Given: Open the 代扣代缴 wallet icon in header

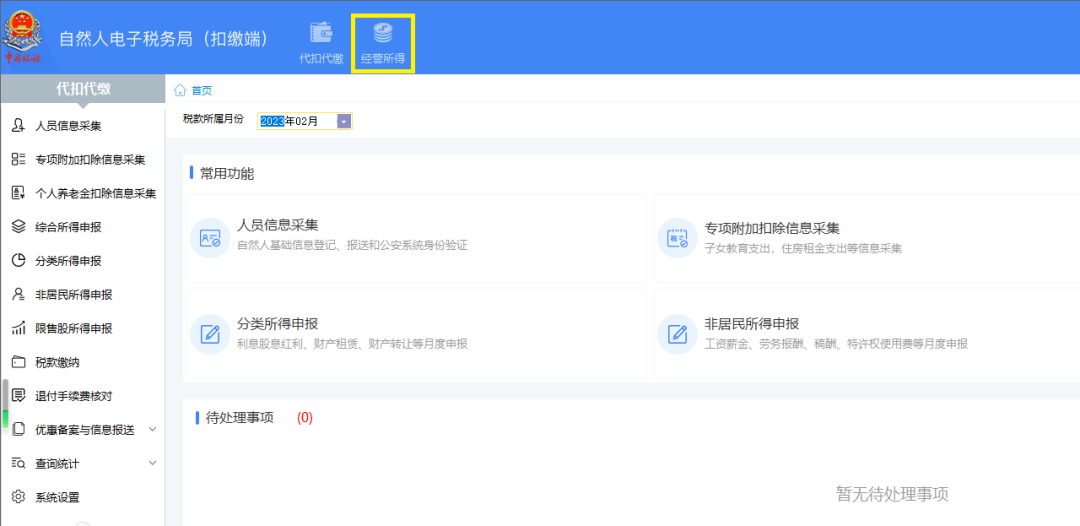Looking at the screenshot, I should 321,34.
